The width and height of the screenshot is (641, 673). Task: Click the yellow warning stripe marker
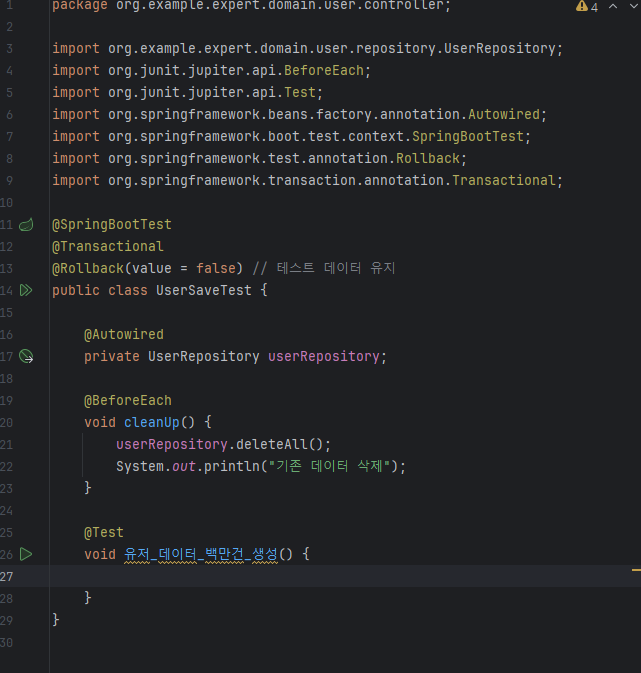click(x=636, y=570)
